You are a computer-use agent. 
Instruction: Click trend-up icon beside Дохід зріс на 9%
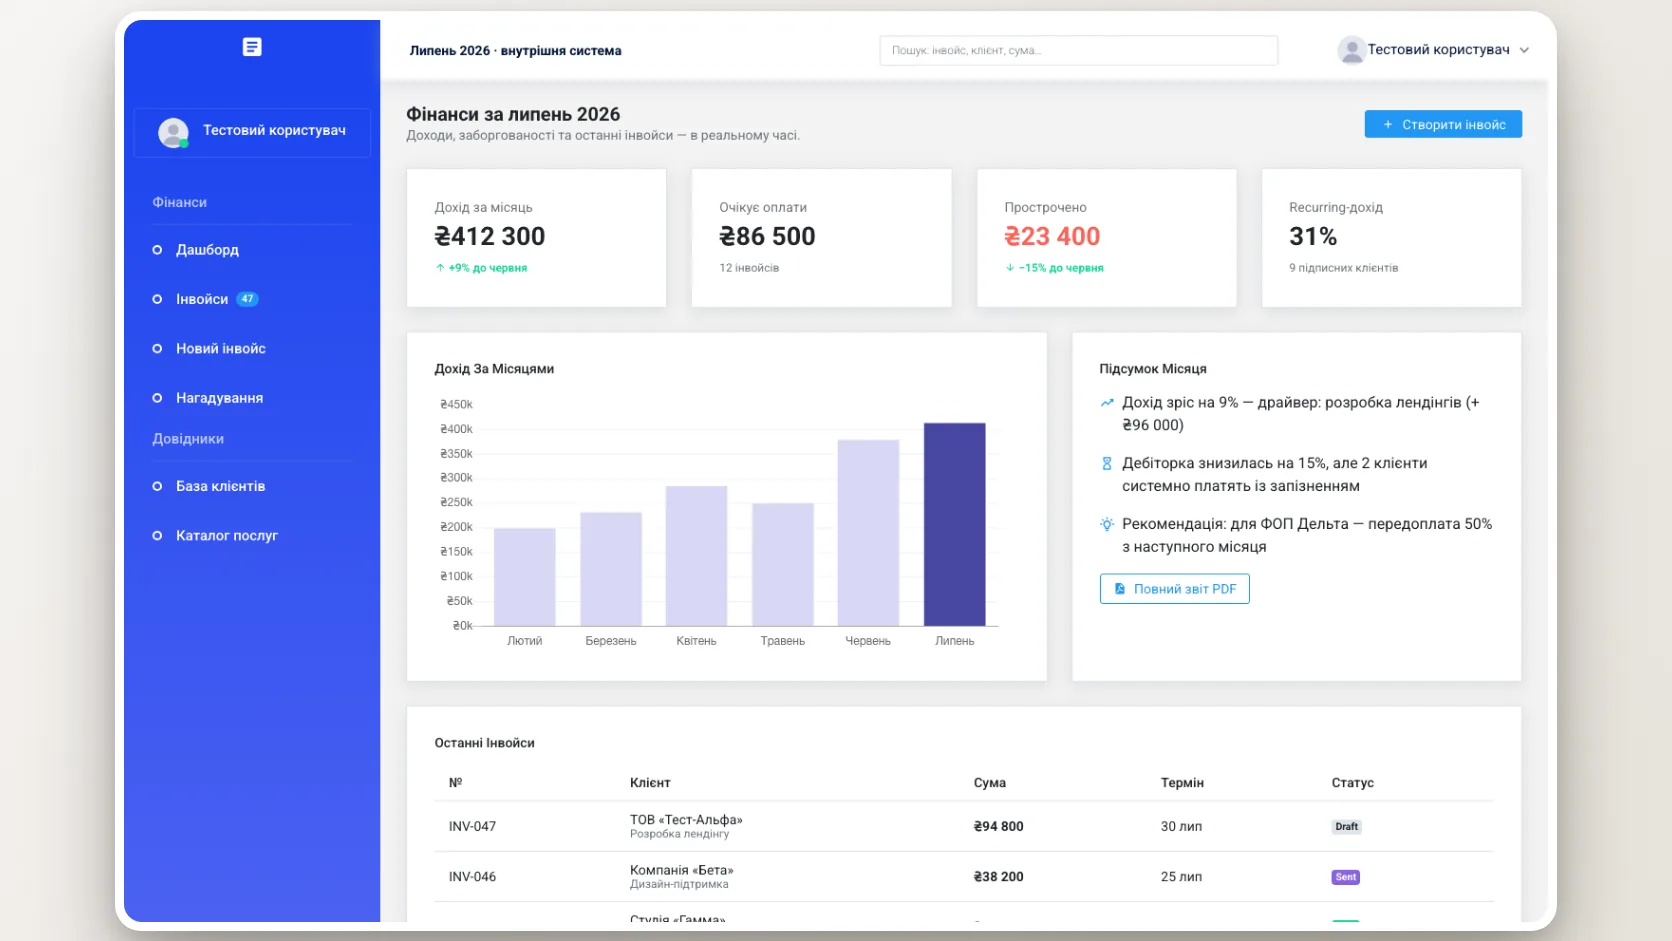pos(1107,403)
